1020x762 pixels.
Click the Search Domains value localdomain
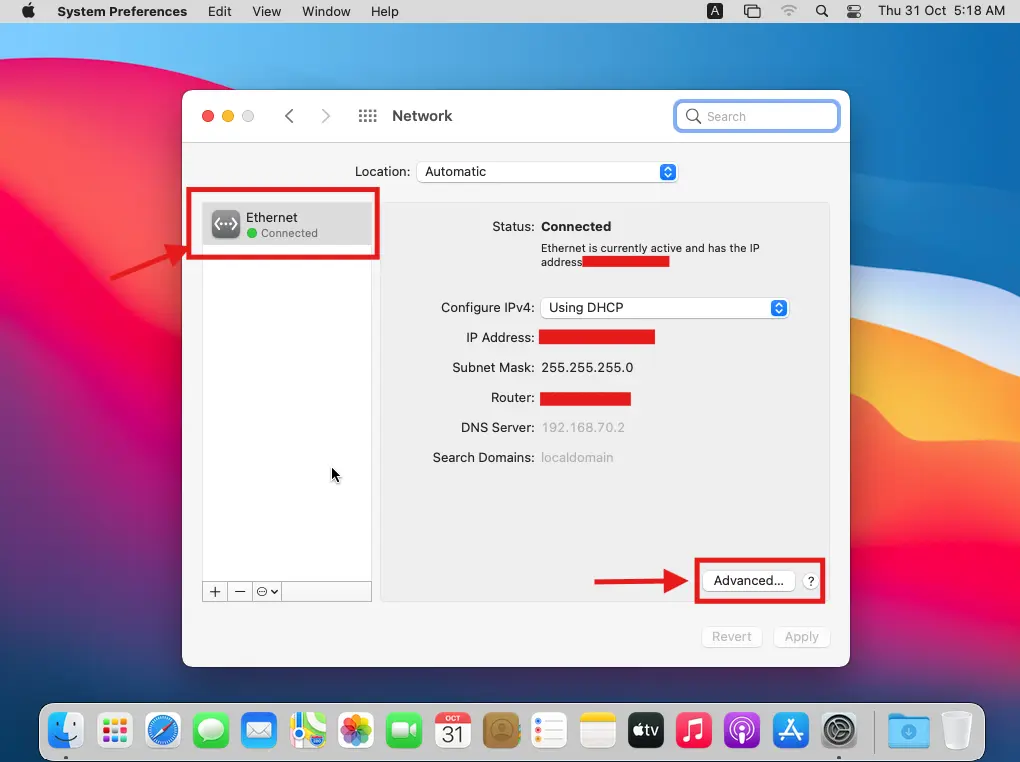pos(577,457)
